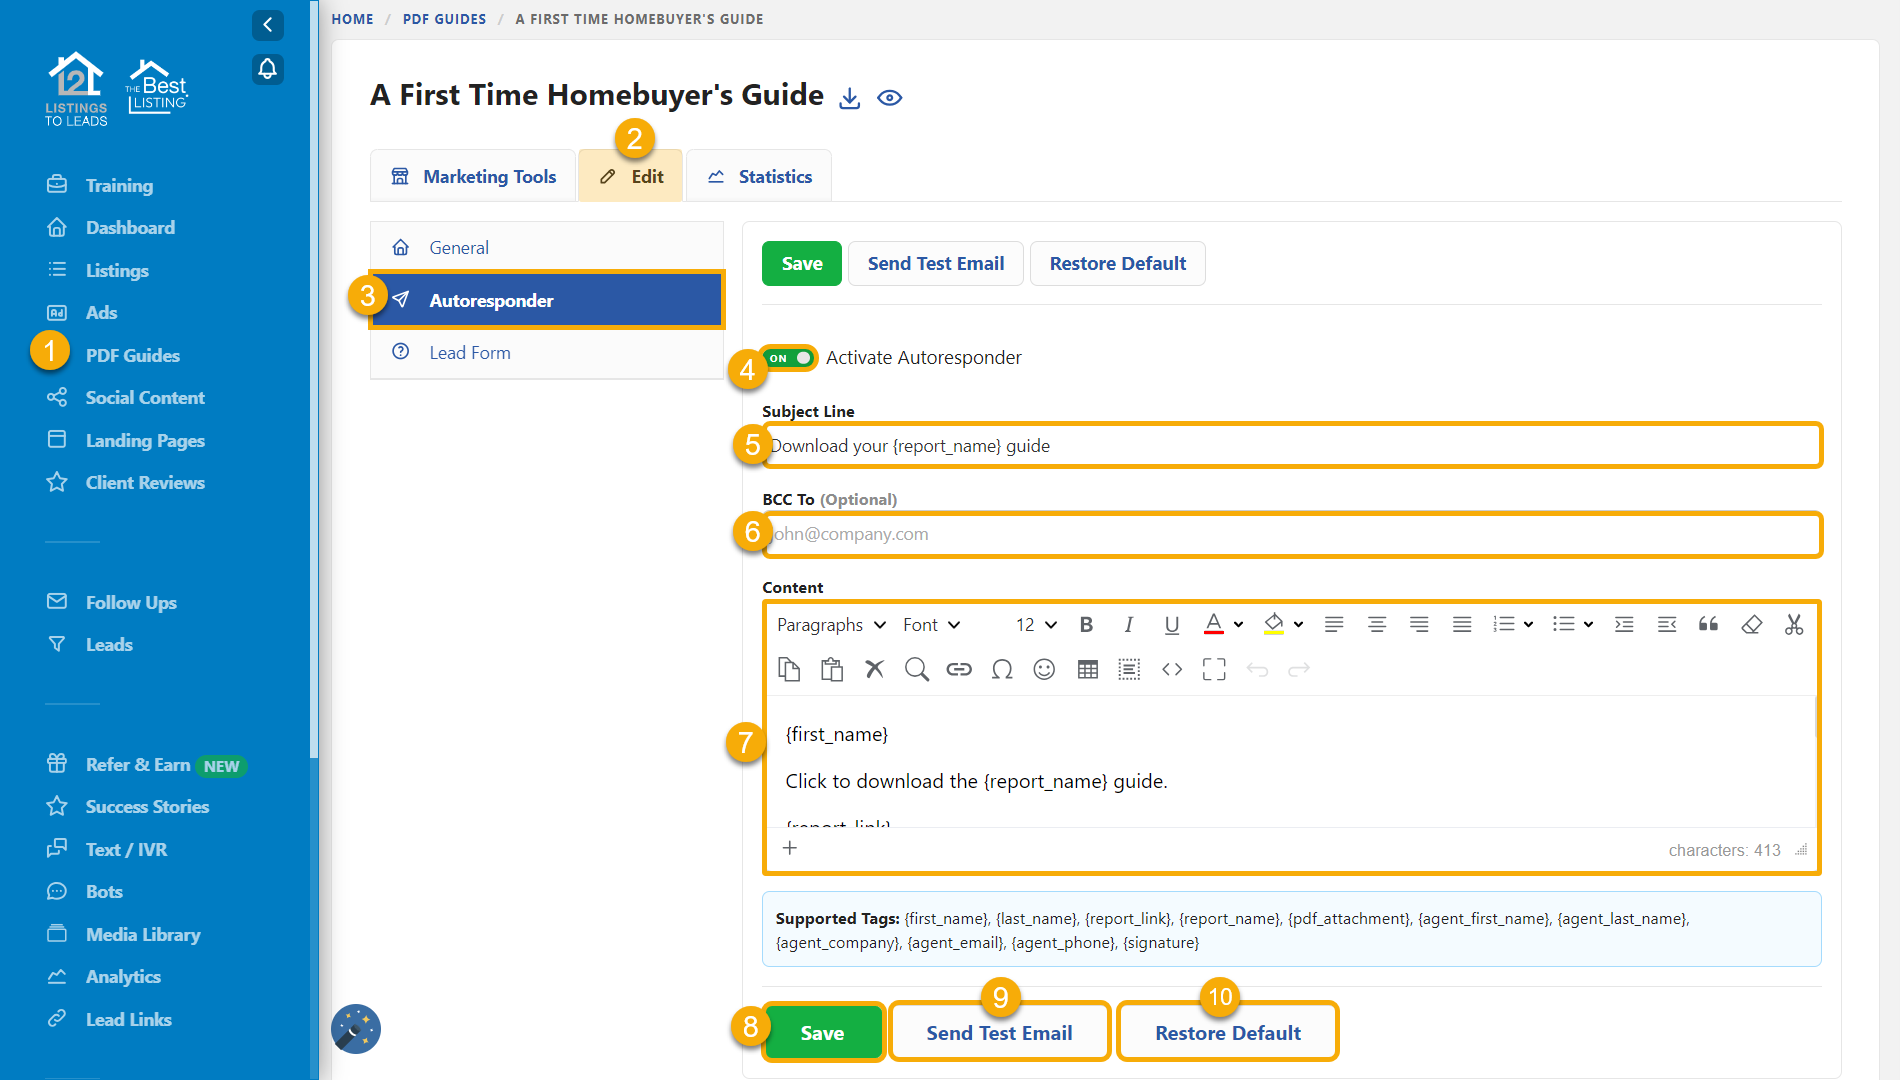This screenshot has width=1900, height=1080.
Task: Open the code view in the editor
Action: click(x=1171, y=669)
